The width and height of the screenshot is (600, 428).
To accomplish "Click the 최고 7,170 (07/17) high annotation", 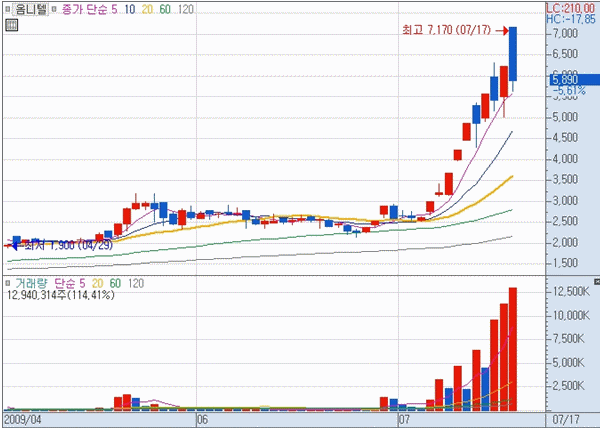I will [445, 32].
